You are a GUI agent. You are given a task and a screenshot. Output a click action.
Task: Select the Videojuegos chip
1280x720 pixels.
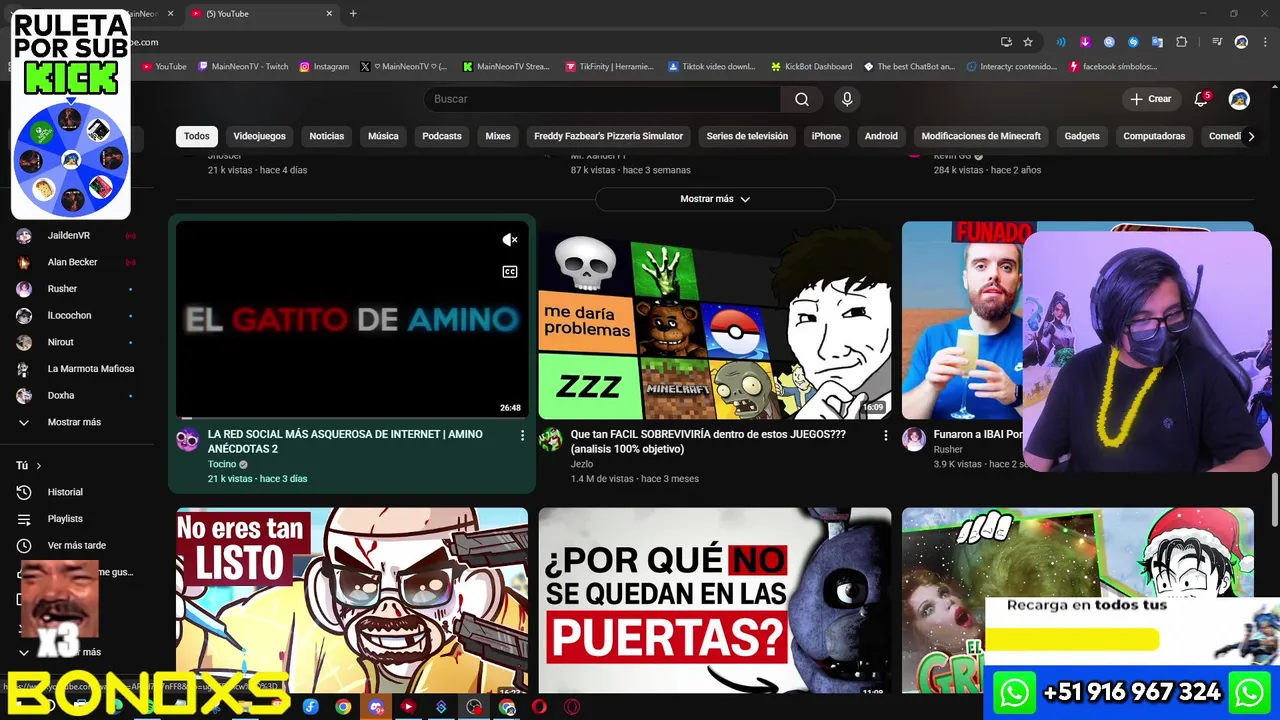pyautogui.click(x=259, y=136)
